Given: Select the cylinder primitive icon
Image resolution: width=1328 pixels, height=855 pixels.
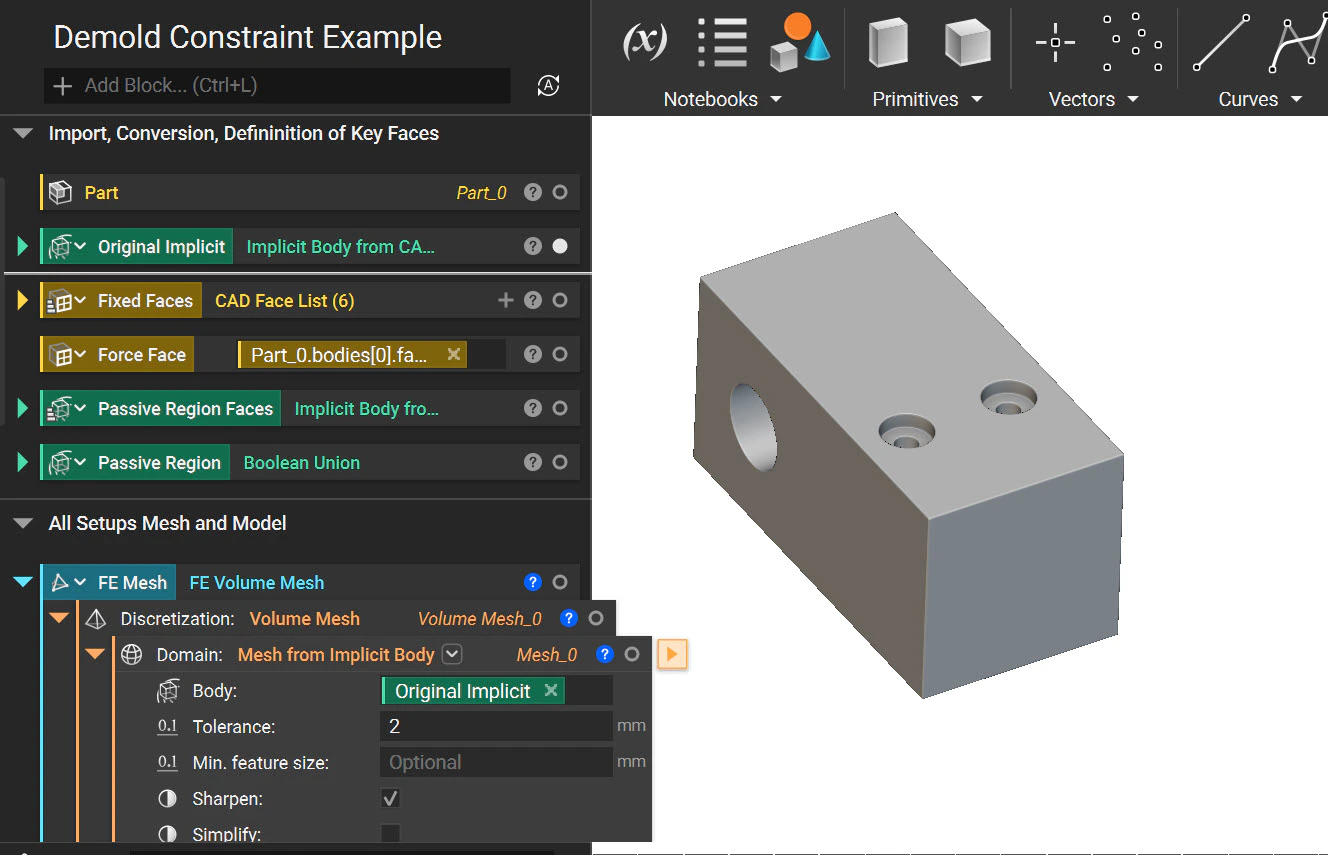Looking at the screenshot, I should coord(887,43).
